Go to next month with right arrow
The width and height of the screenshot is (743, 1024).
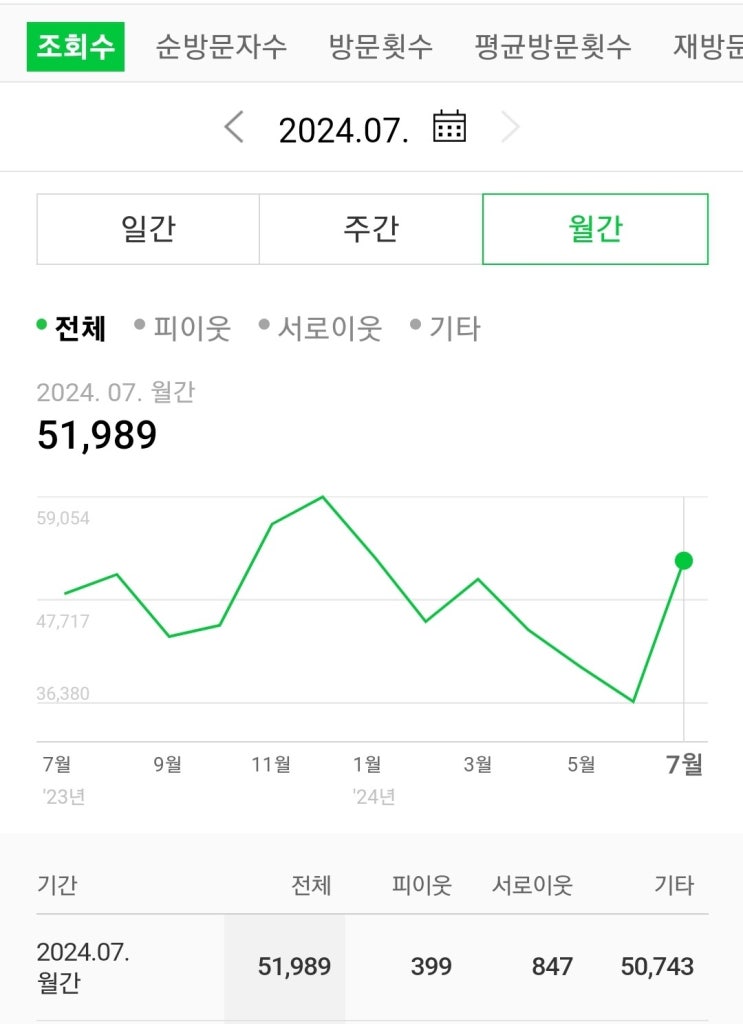pyautogui.click(x=510, y=127)
